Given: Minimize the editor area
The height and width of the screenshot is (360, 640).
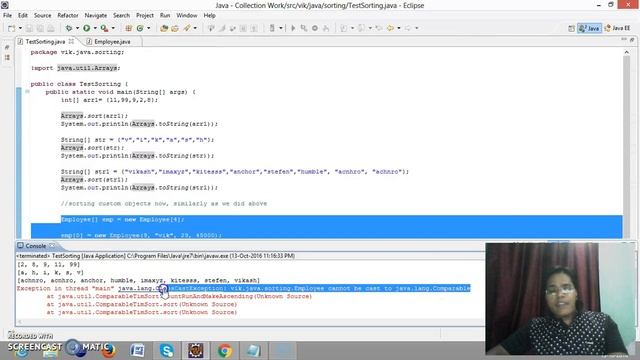Looking at the screenshot, I should tap(624, 40).
